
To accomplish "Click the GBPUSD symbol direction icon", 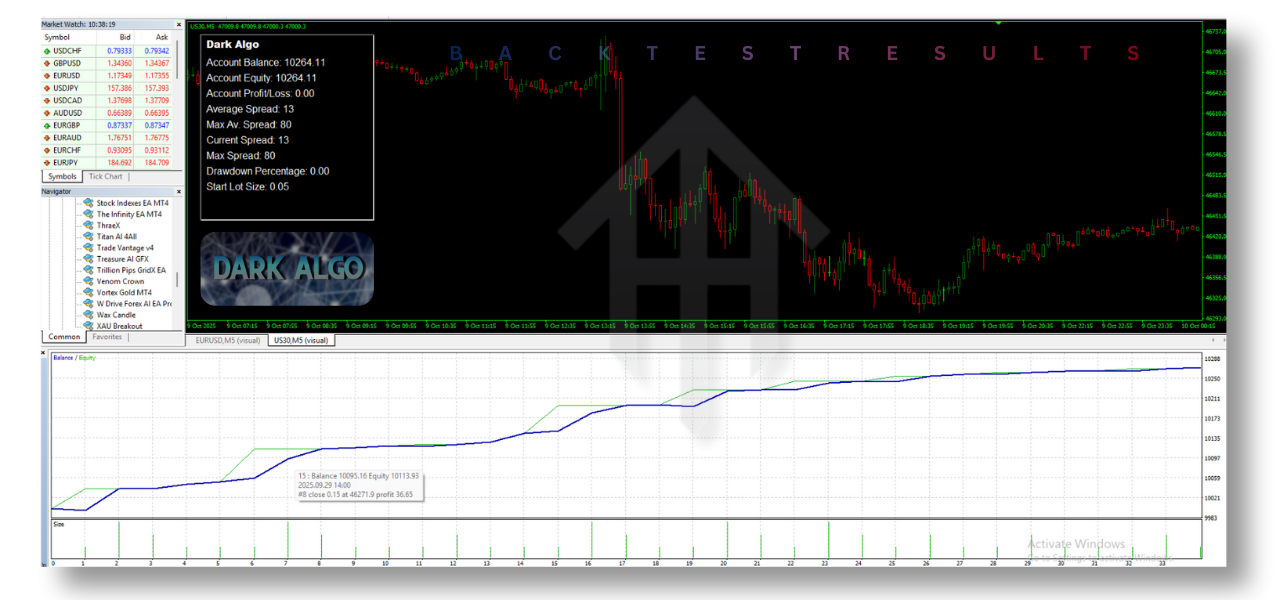I will (x=47, y=63).
